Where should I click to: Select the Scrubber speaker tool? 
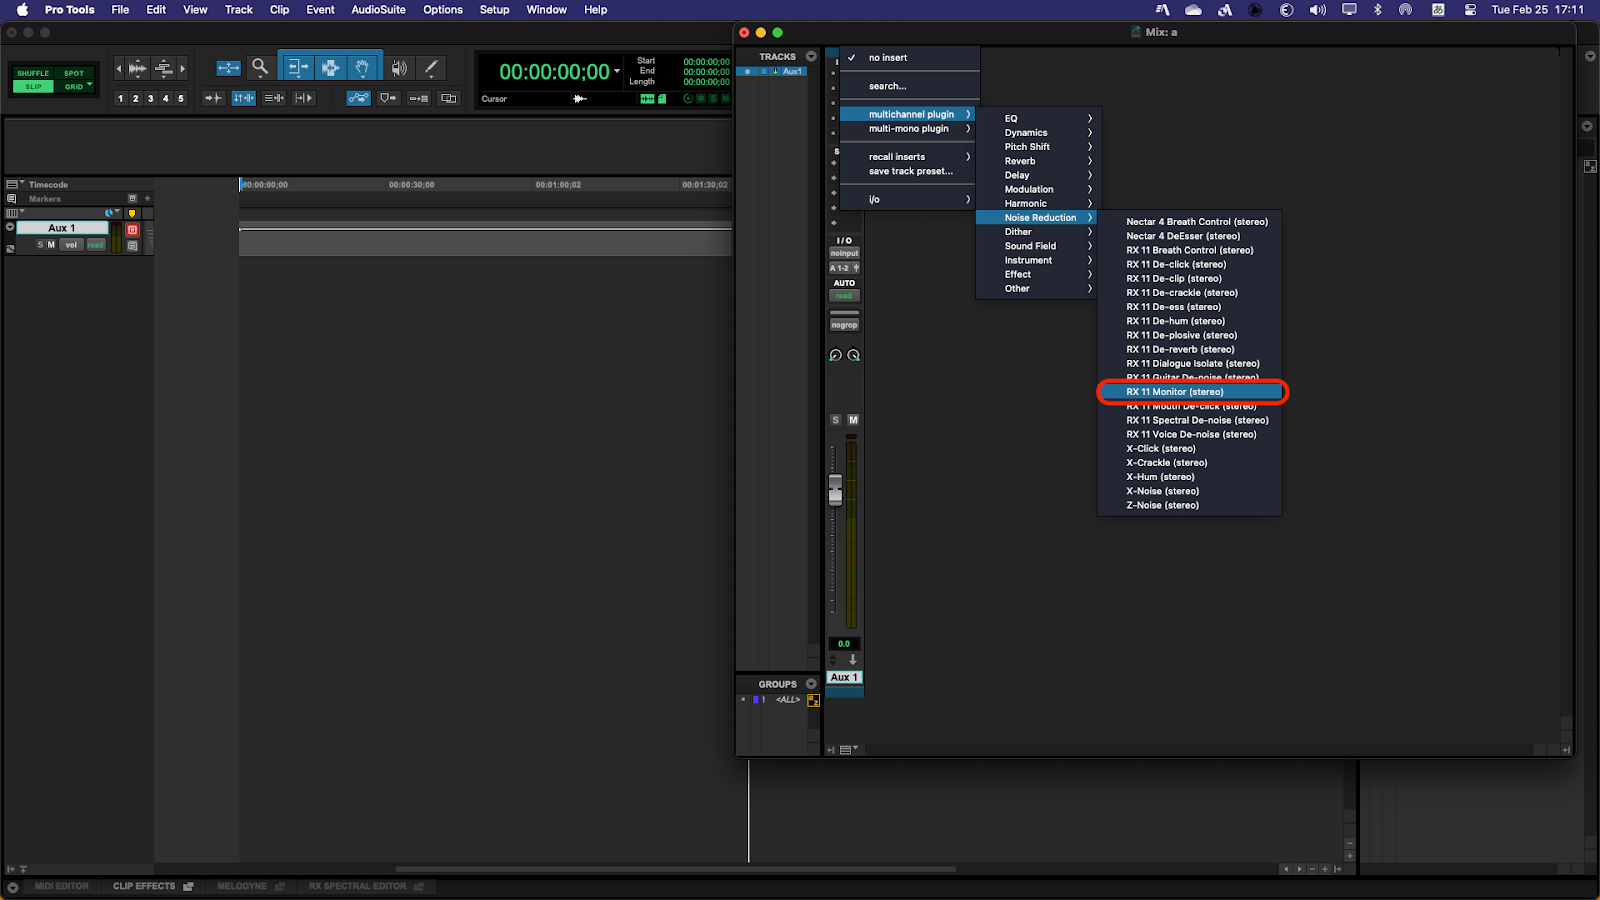pos(399,68)
